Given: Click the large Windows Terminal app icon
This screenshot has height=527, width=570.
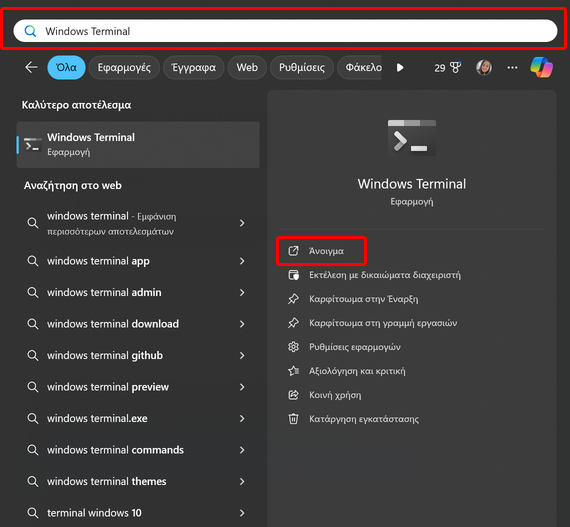Looking at the screenshot, I should (412, 138).
